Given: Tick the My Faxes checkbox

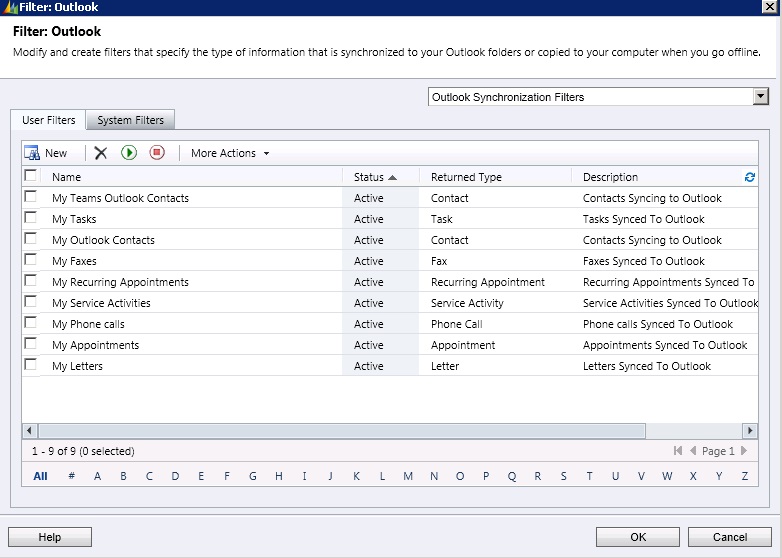Looking at the screenshot, I should pyautogui.click(x=31, y=261).
